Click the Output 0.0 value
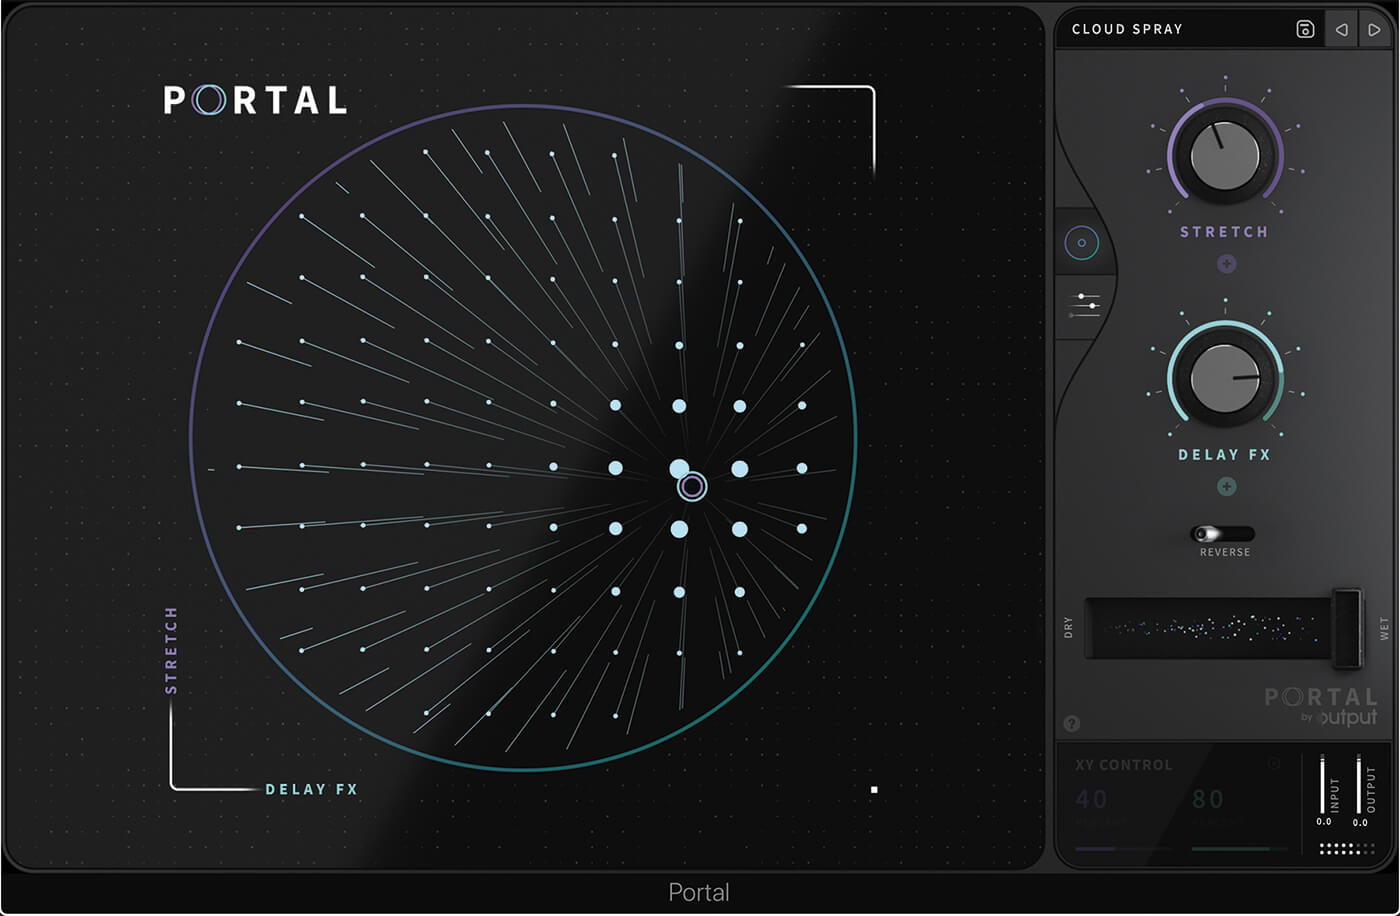 point(1360,823)
